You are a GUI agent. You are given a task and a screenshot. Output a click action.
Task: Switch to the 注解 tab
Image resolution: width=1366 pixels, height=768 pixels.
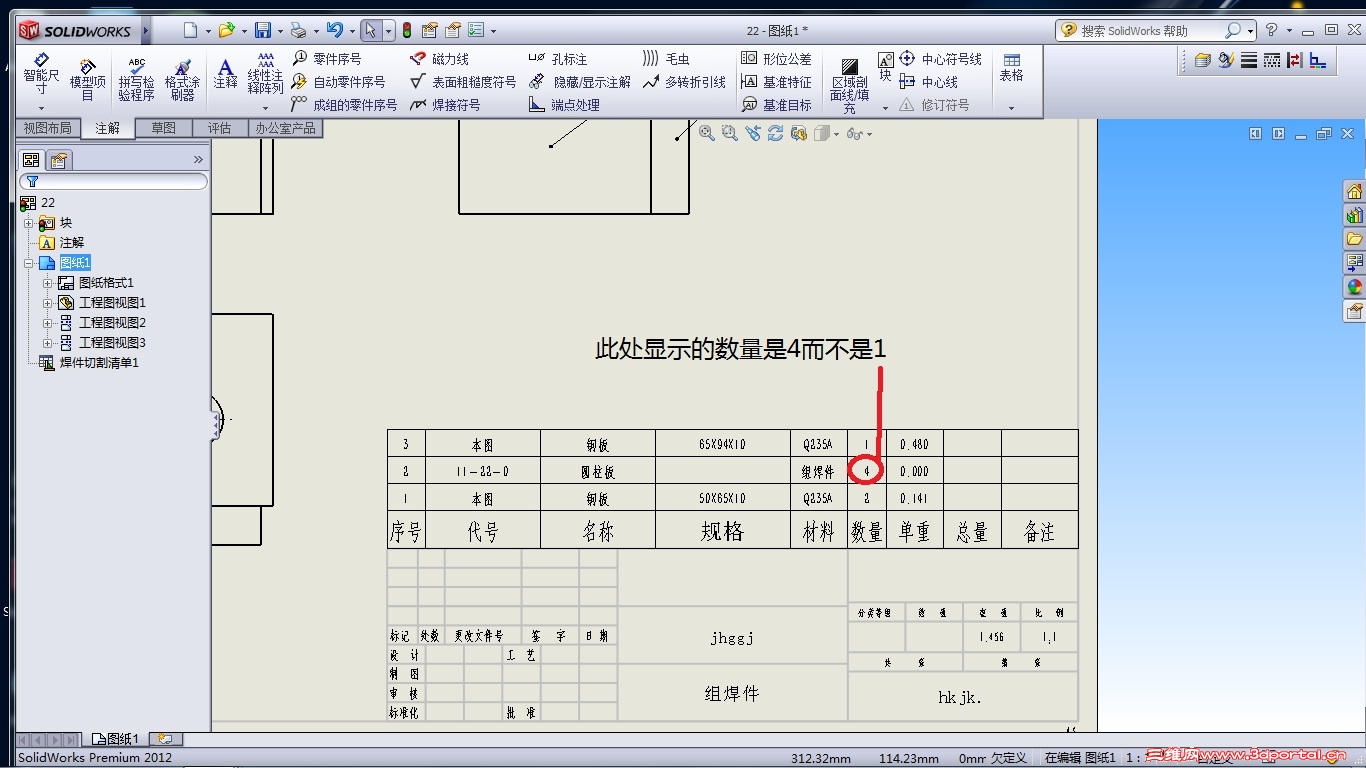point(107,128)
